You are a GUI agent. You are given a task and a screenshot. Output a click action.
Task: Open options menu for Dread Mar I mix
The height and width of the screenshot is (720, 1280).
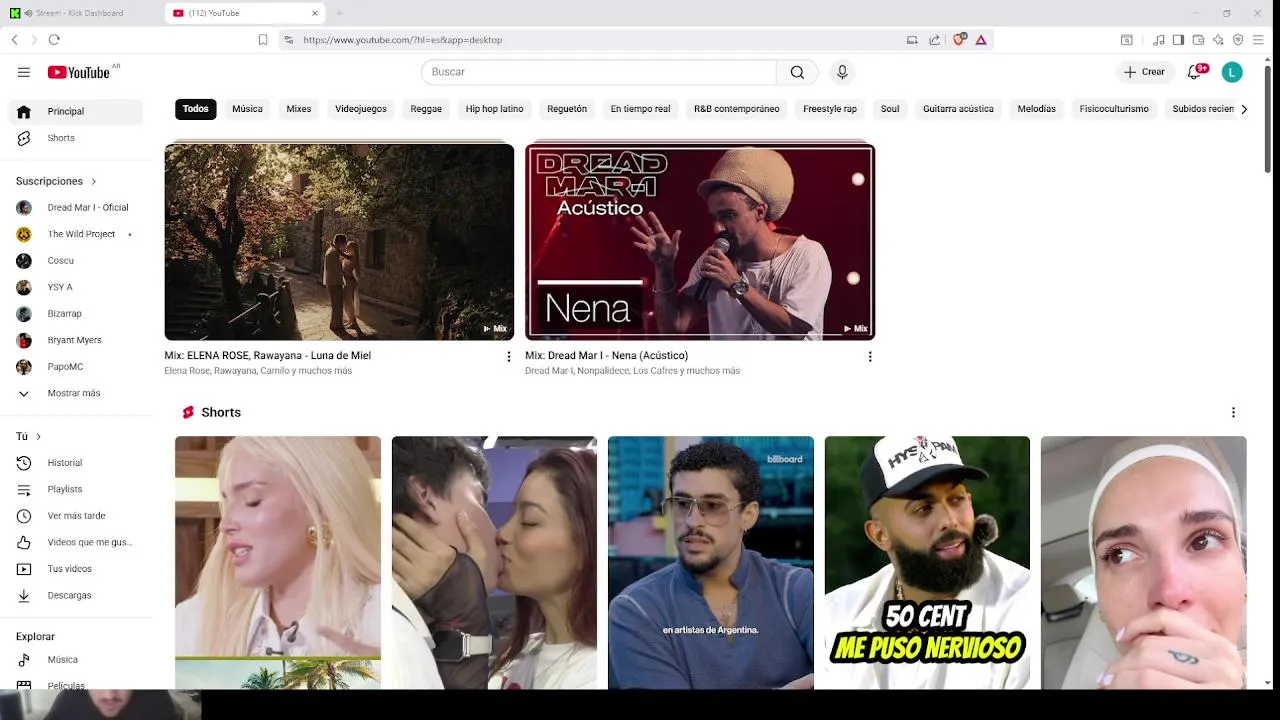tap(869, 357)
